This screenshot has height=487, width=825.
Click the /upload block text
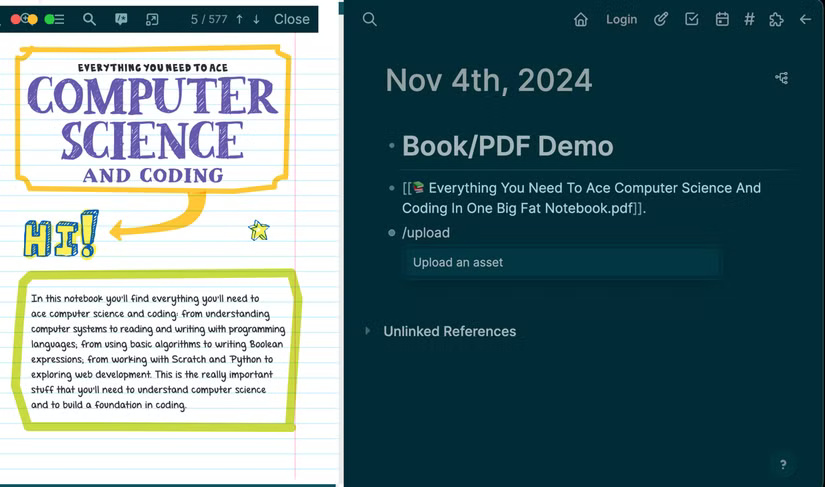426,232
